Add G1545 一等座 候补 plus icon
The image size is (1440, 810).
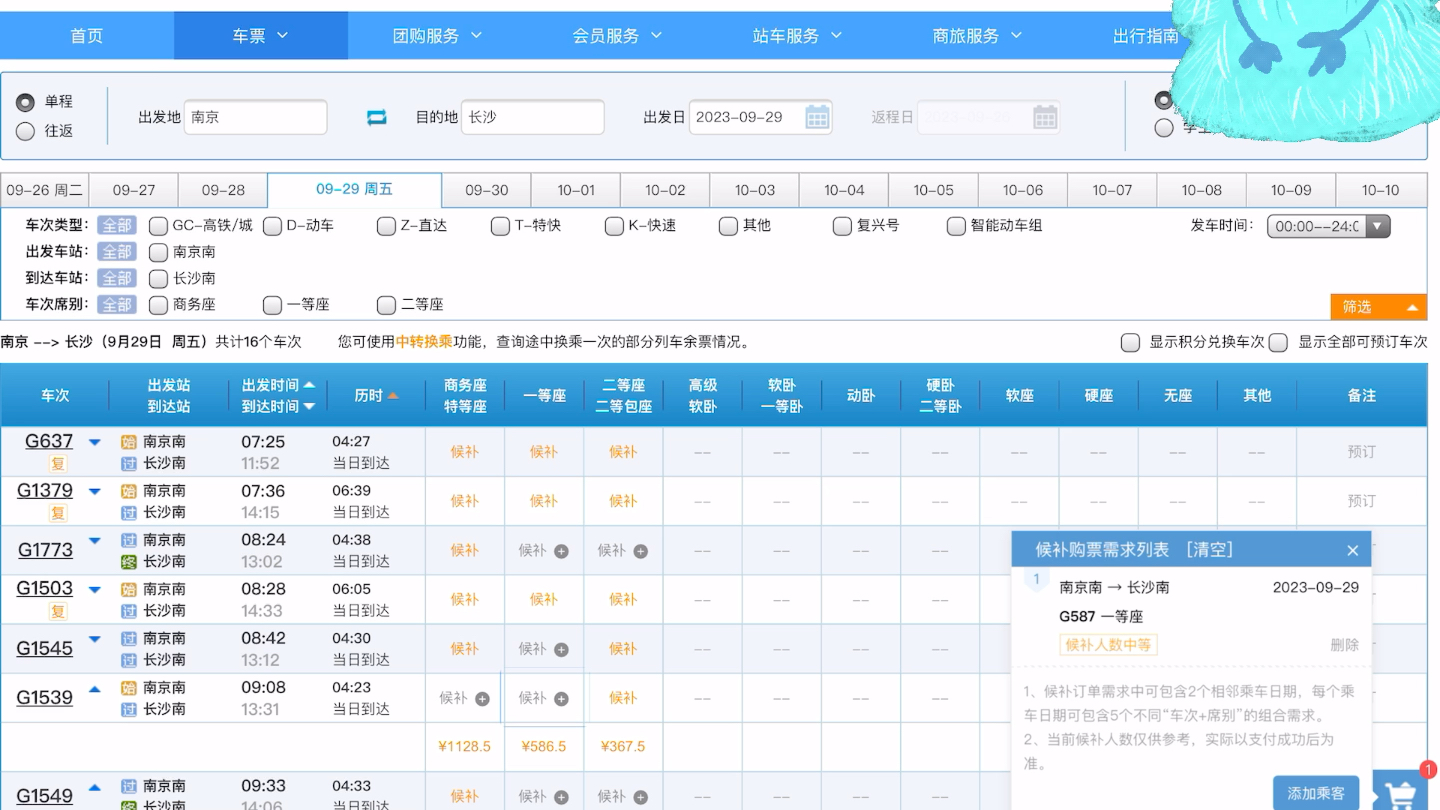pyautogui.click(x=561, y=650)
